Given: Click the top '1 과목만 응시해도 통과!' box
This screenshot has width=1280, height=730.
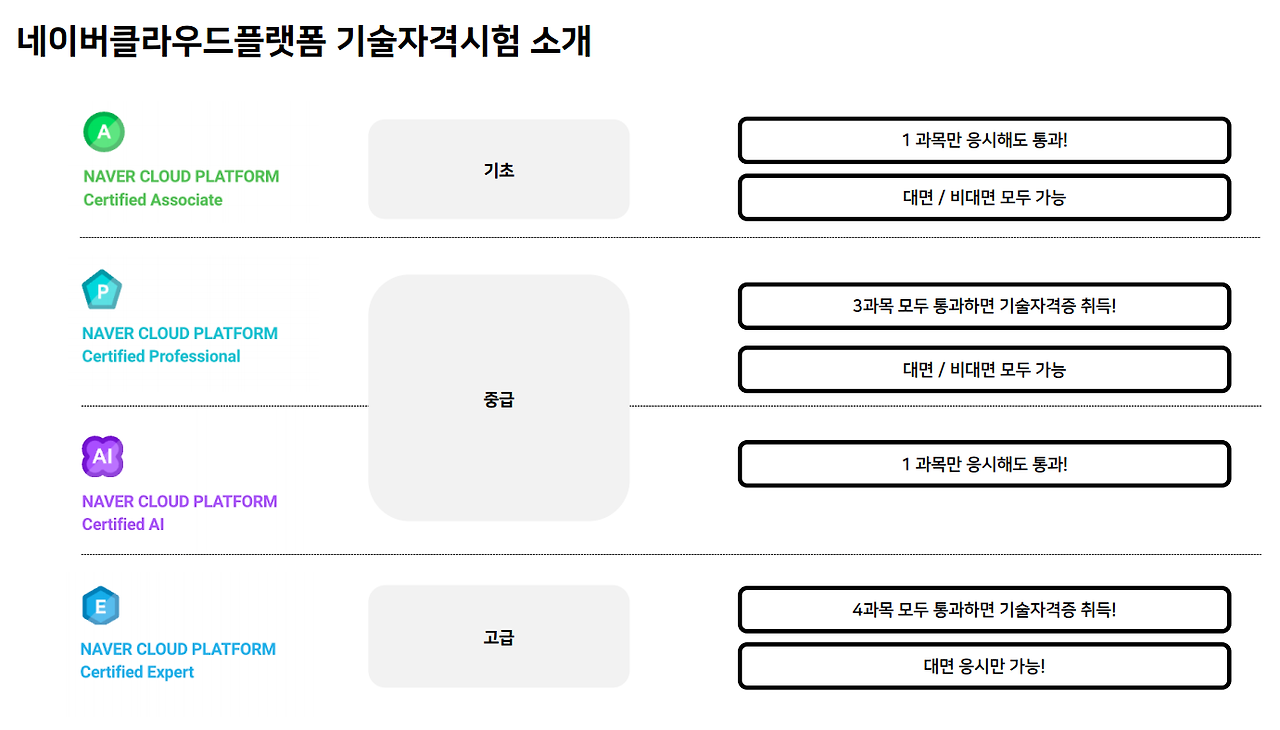Looking at the screenshot, I should click(x=984, y=140).
